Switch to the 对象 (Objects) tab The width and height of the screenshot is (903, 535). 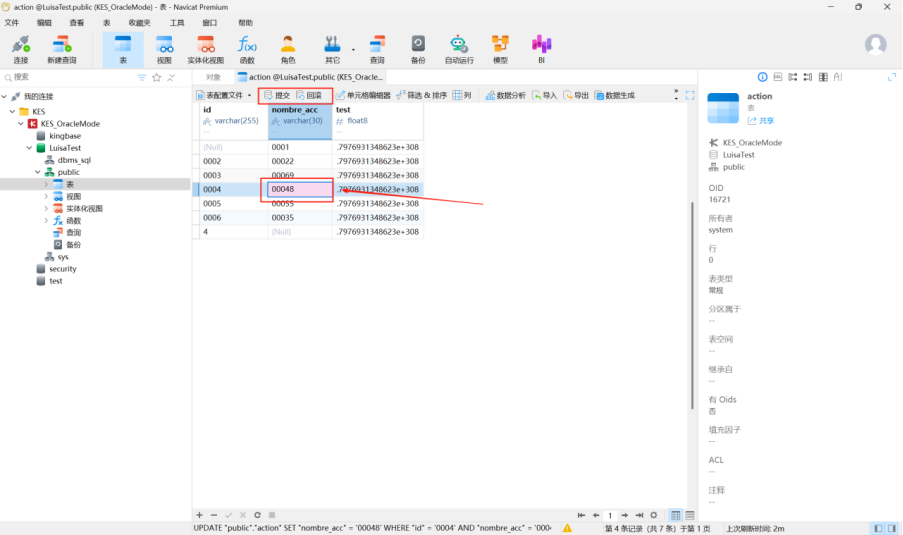click(213, 76)
